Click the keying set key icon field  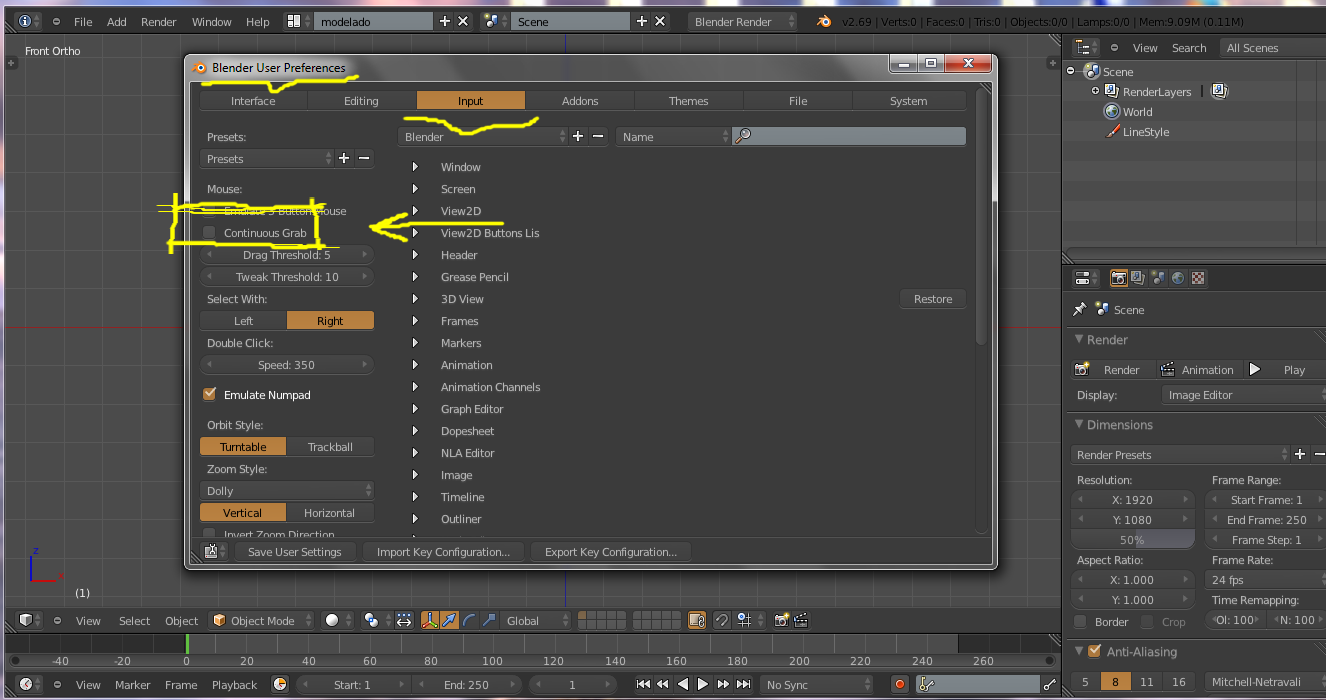(x=978, y=685)
